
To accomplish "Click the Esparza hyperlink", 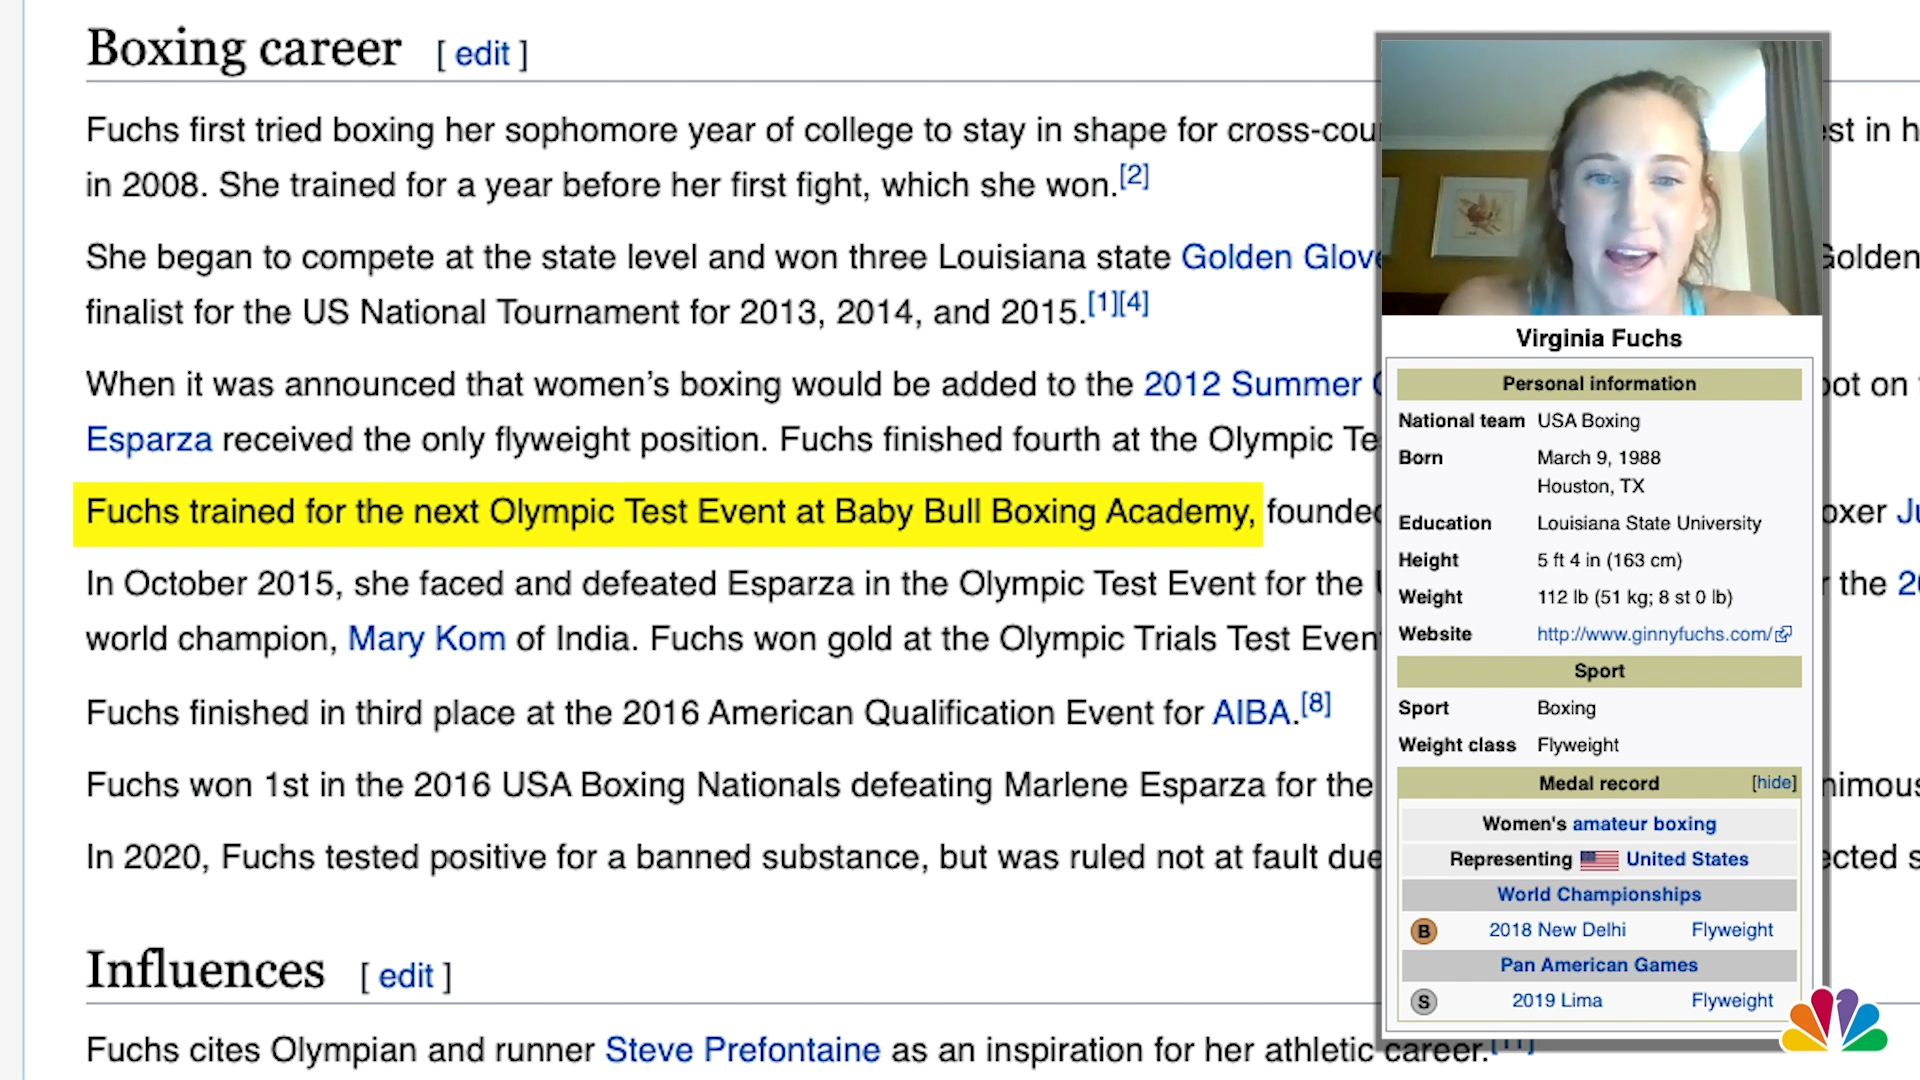I will tap(148, 439).
